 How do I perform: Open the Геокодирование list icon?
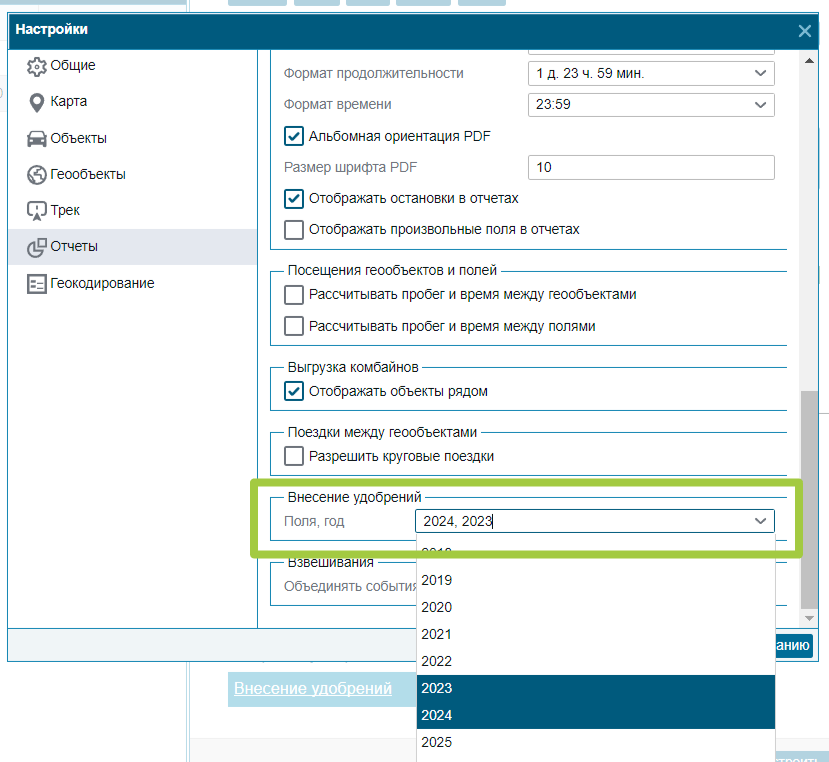(x=36, y=283)
